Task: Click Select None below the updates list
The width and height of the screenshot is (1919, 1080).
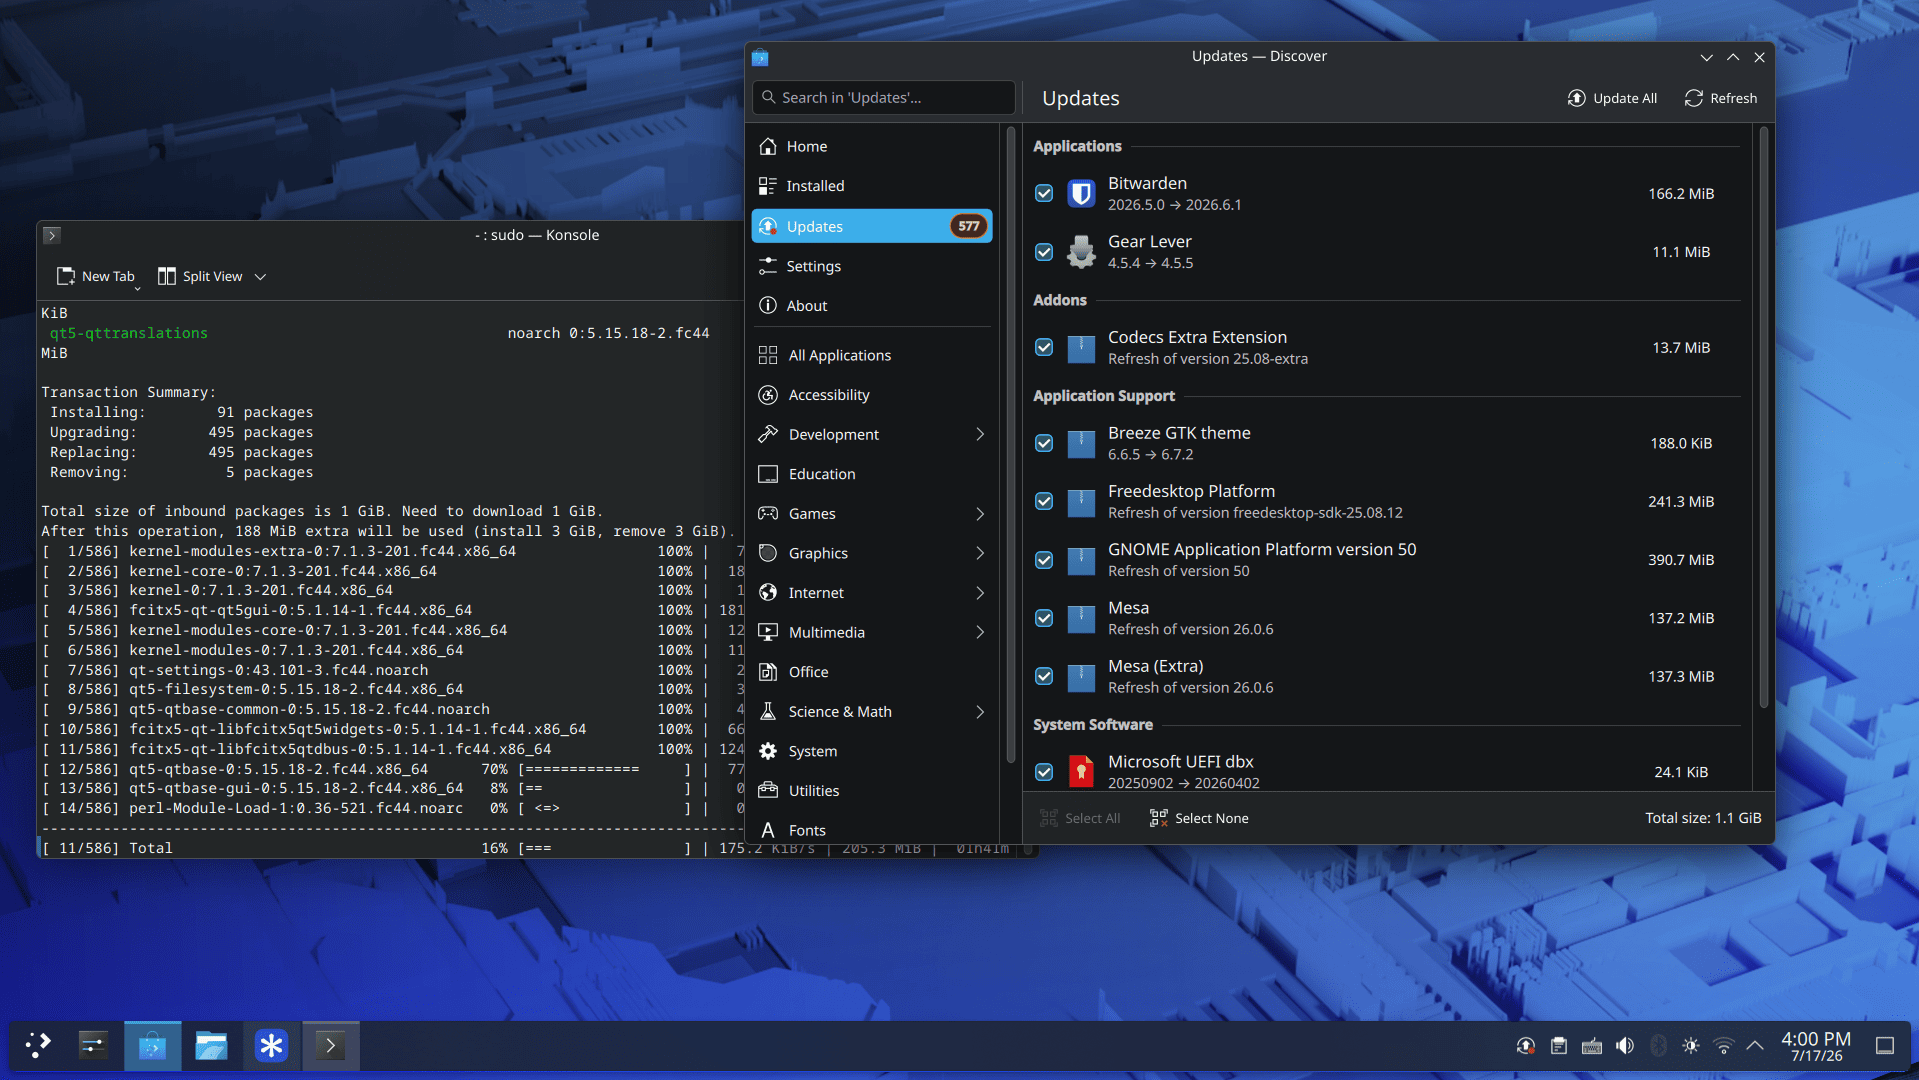Action: click(x=1199, y=818)
